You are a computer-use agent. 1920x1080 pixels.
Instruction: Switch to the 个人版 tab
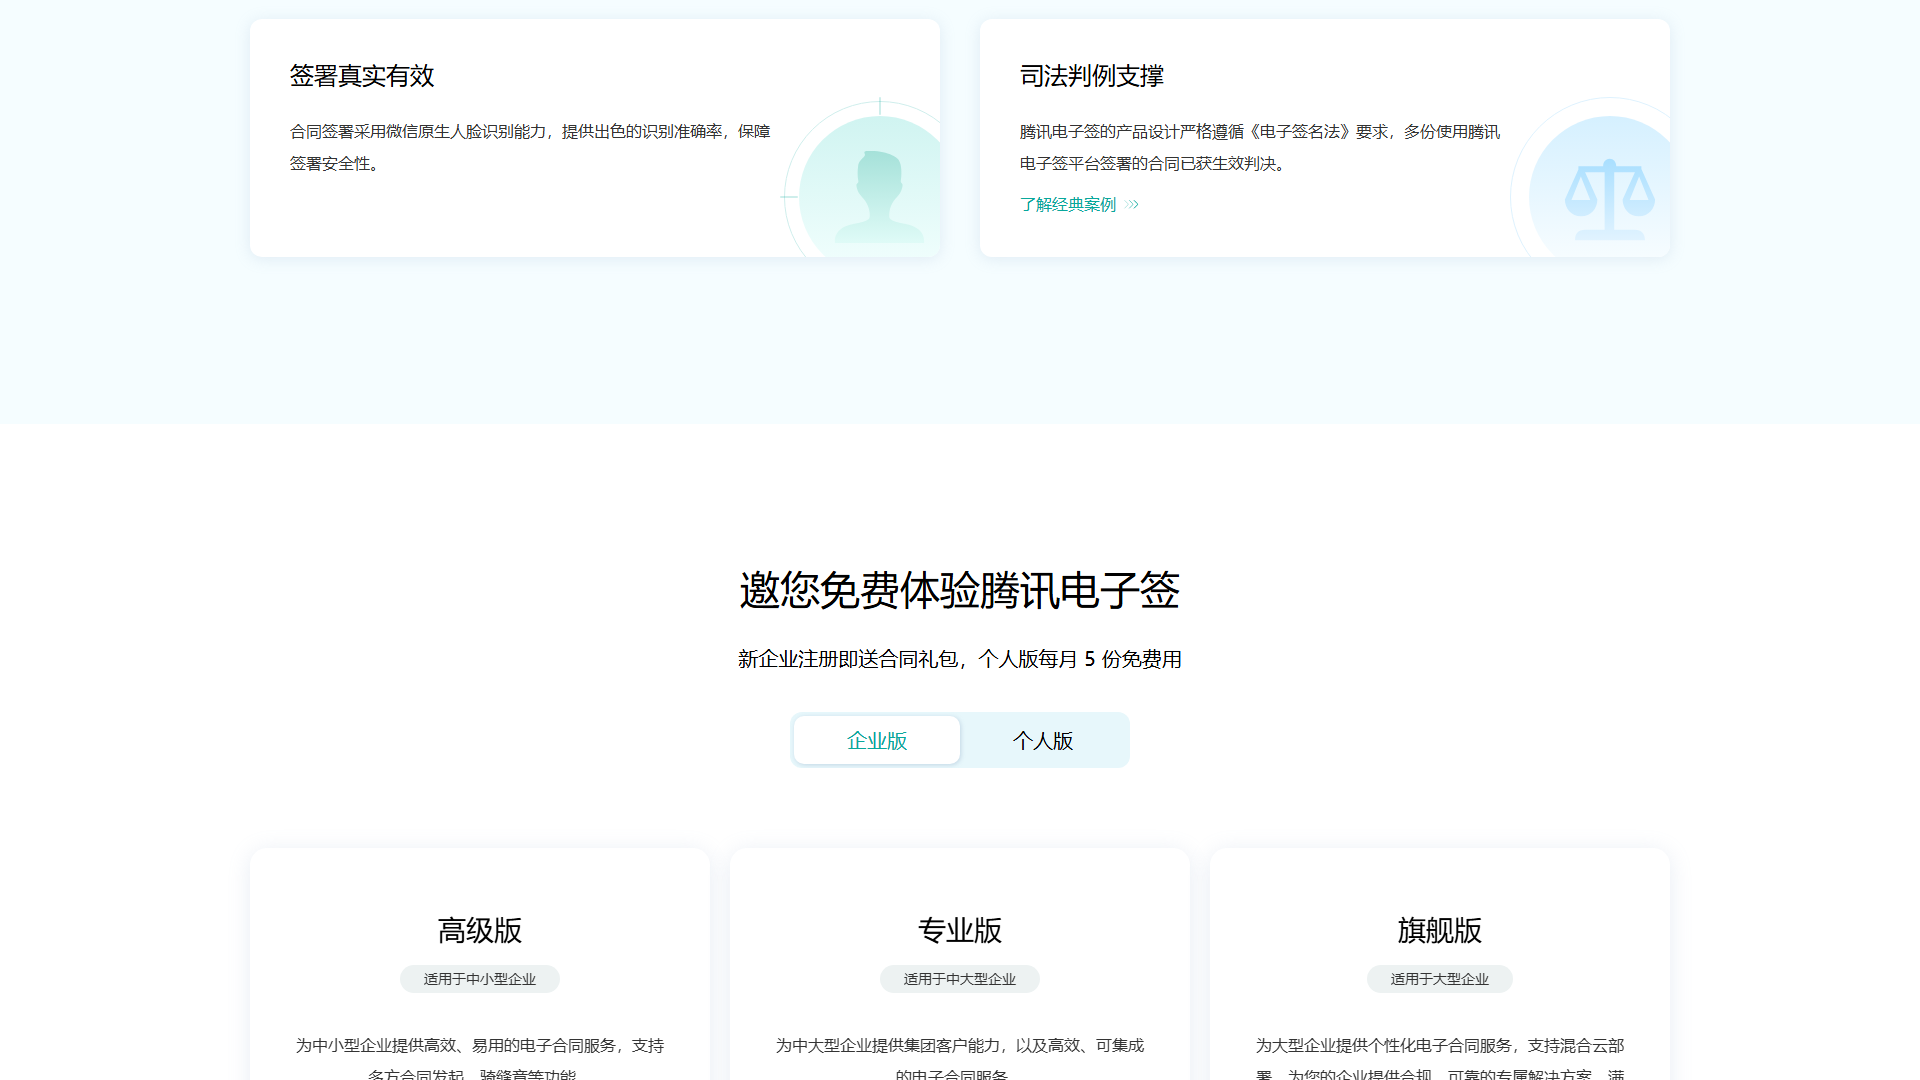click(x=1043, y=740)
